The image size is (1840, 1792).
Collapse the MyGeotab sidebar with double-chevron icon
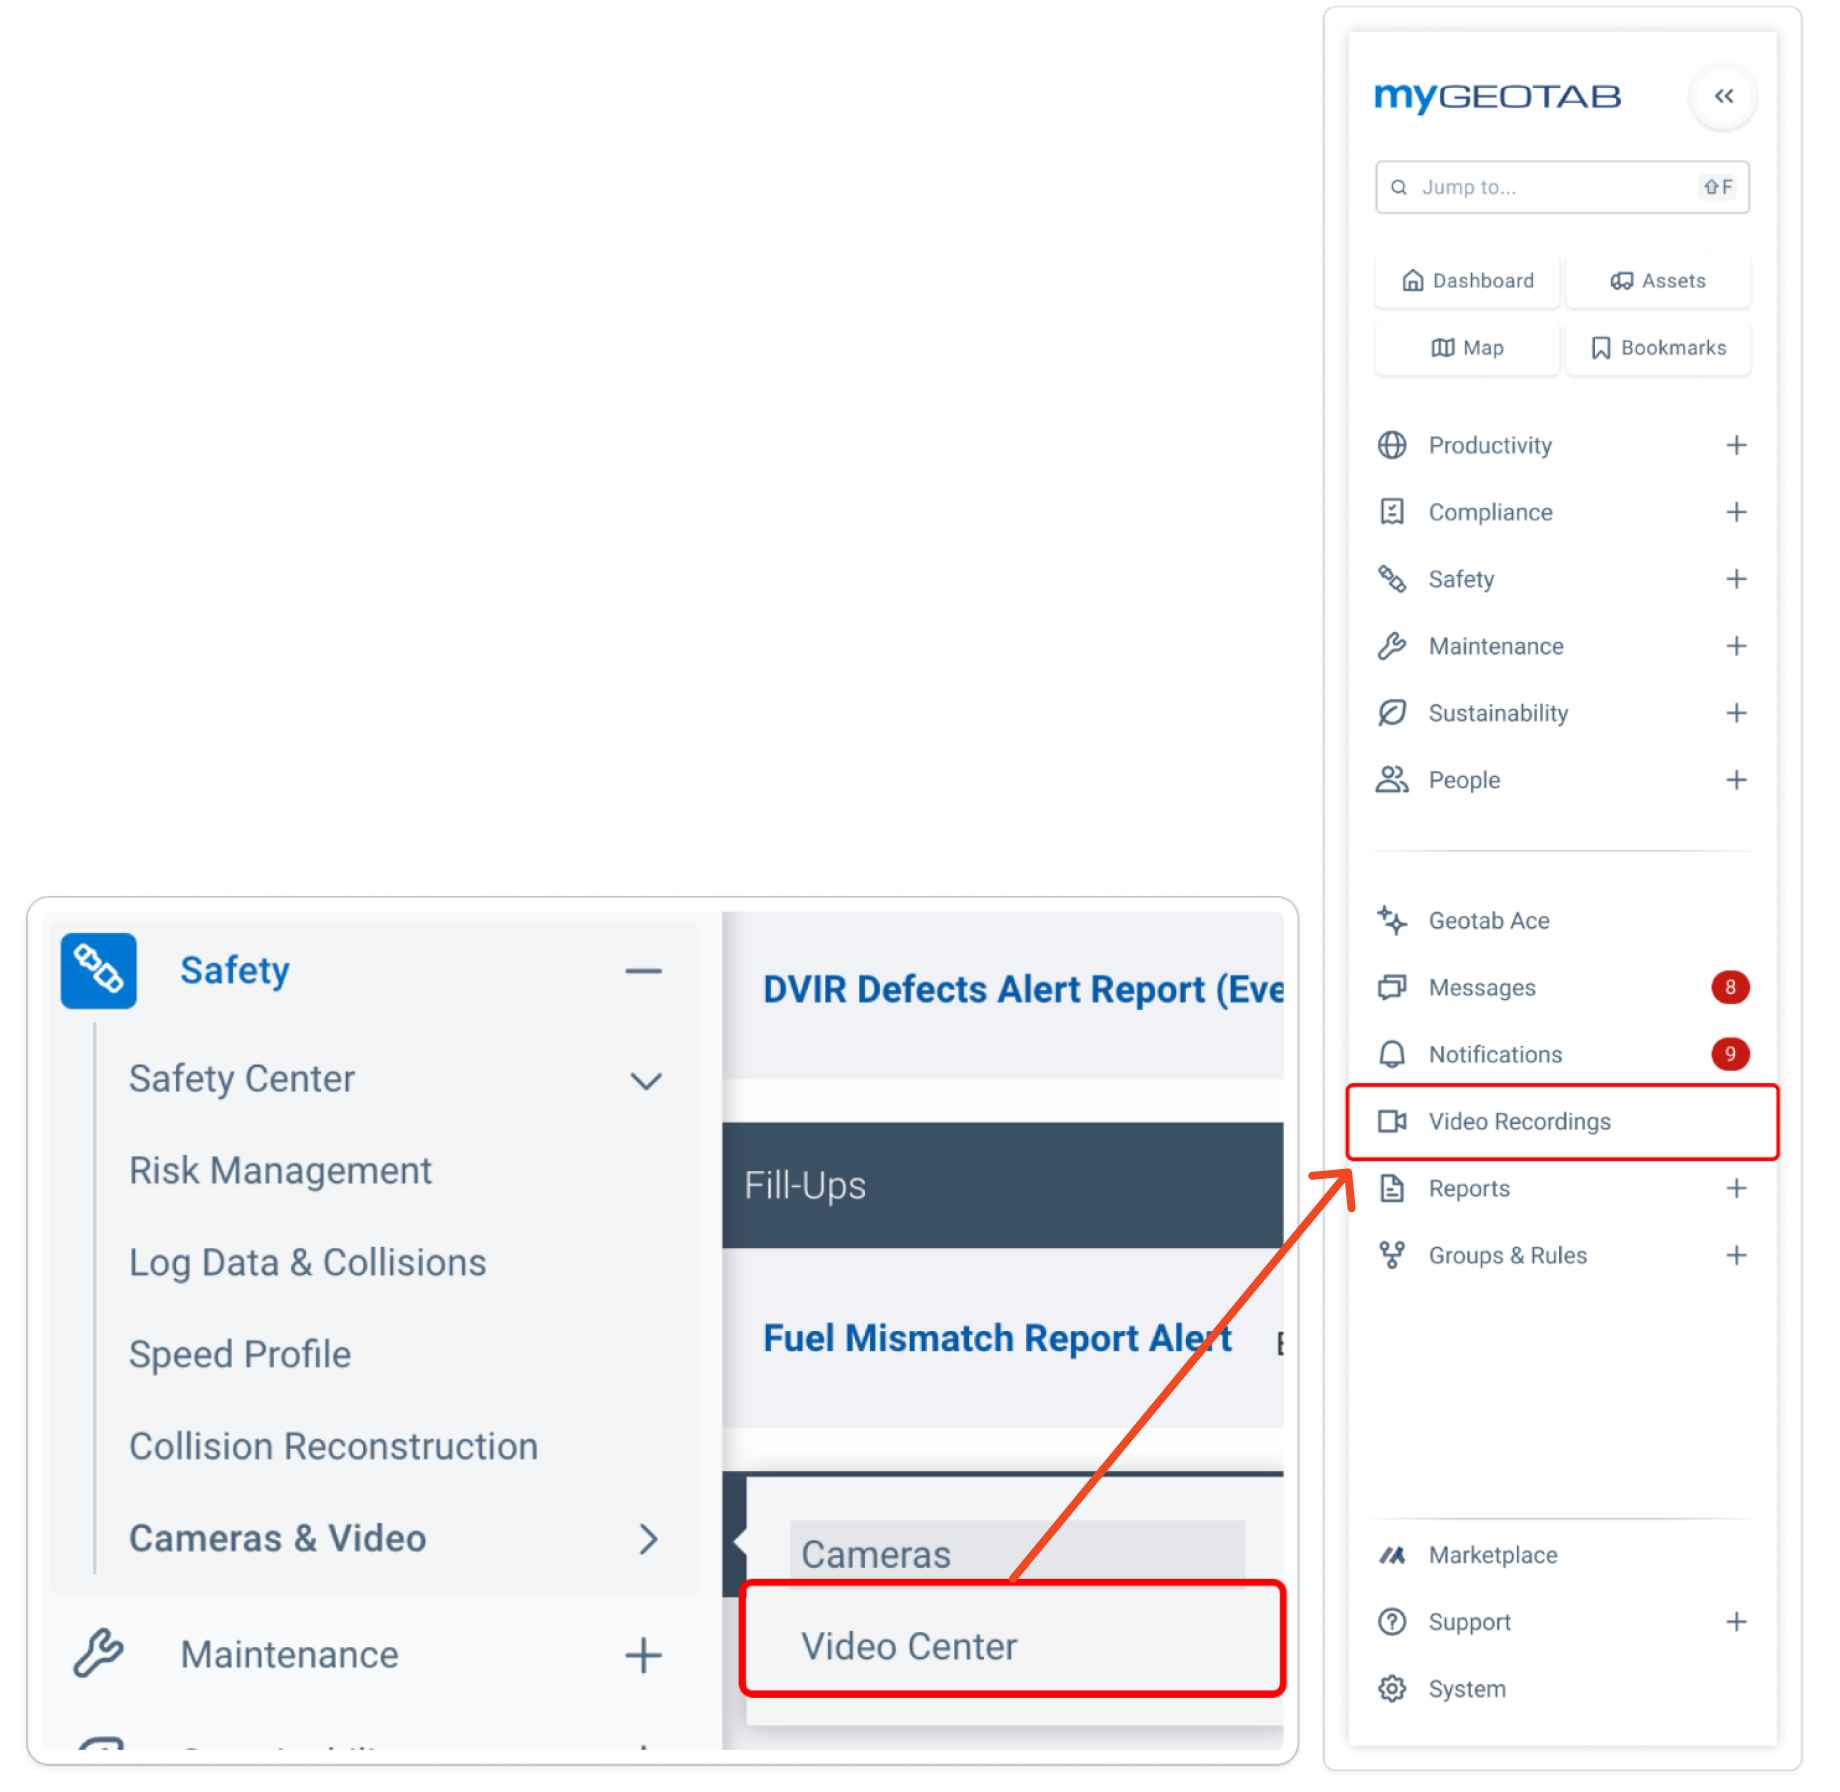coord(1722,97)
